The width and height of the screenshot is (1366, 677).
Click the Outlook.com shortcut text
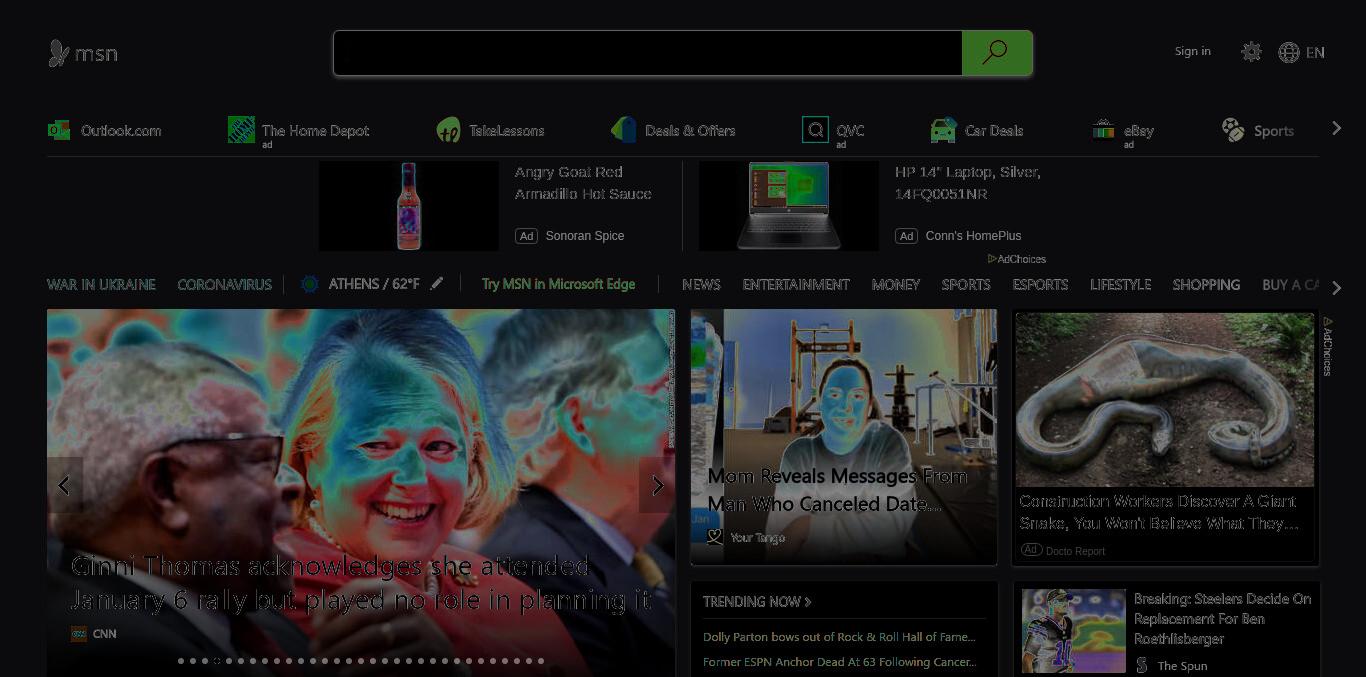[x=121, y=130]
